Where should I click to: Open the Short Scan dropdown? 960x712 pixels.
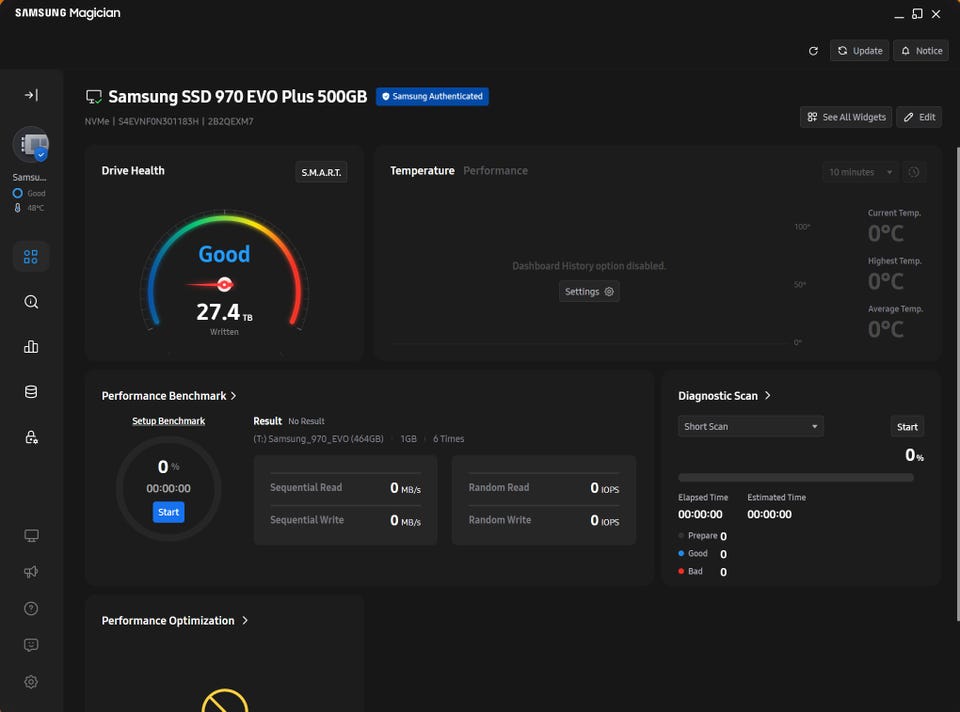(750, 426)
